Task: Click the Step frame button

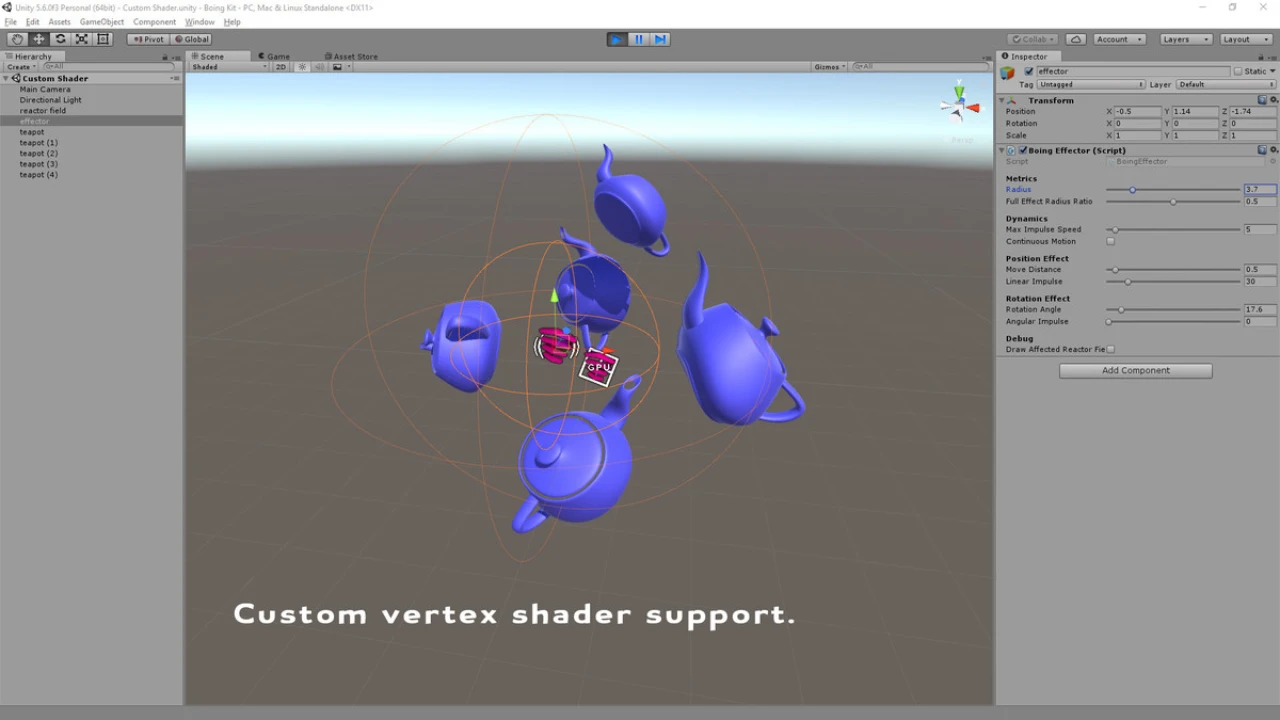Action: coord(660,39)
